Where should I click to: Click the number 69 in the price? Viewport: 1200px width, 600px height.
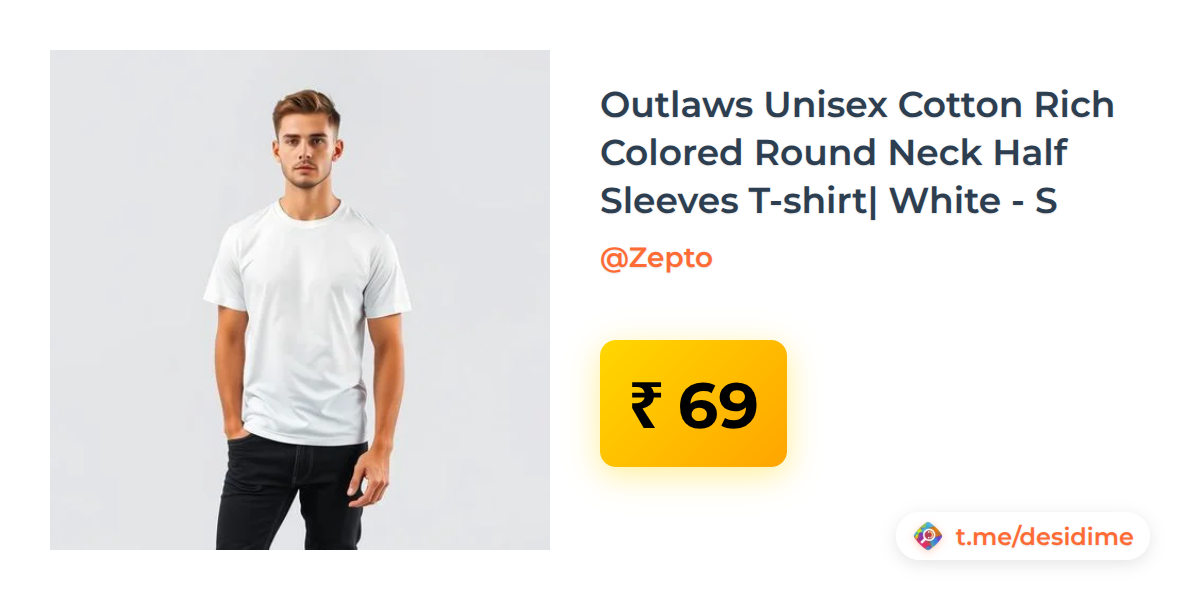coord(718,406)
